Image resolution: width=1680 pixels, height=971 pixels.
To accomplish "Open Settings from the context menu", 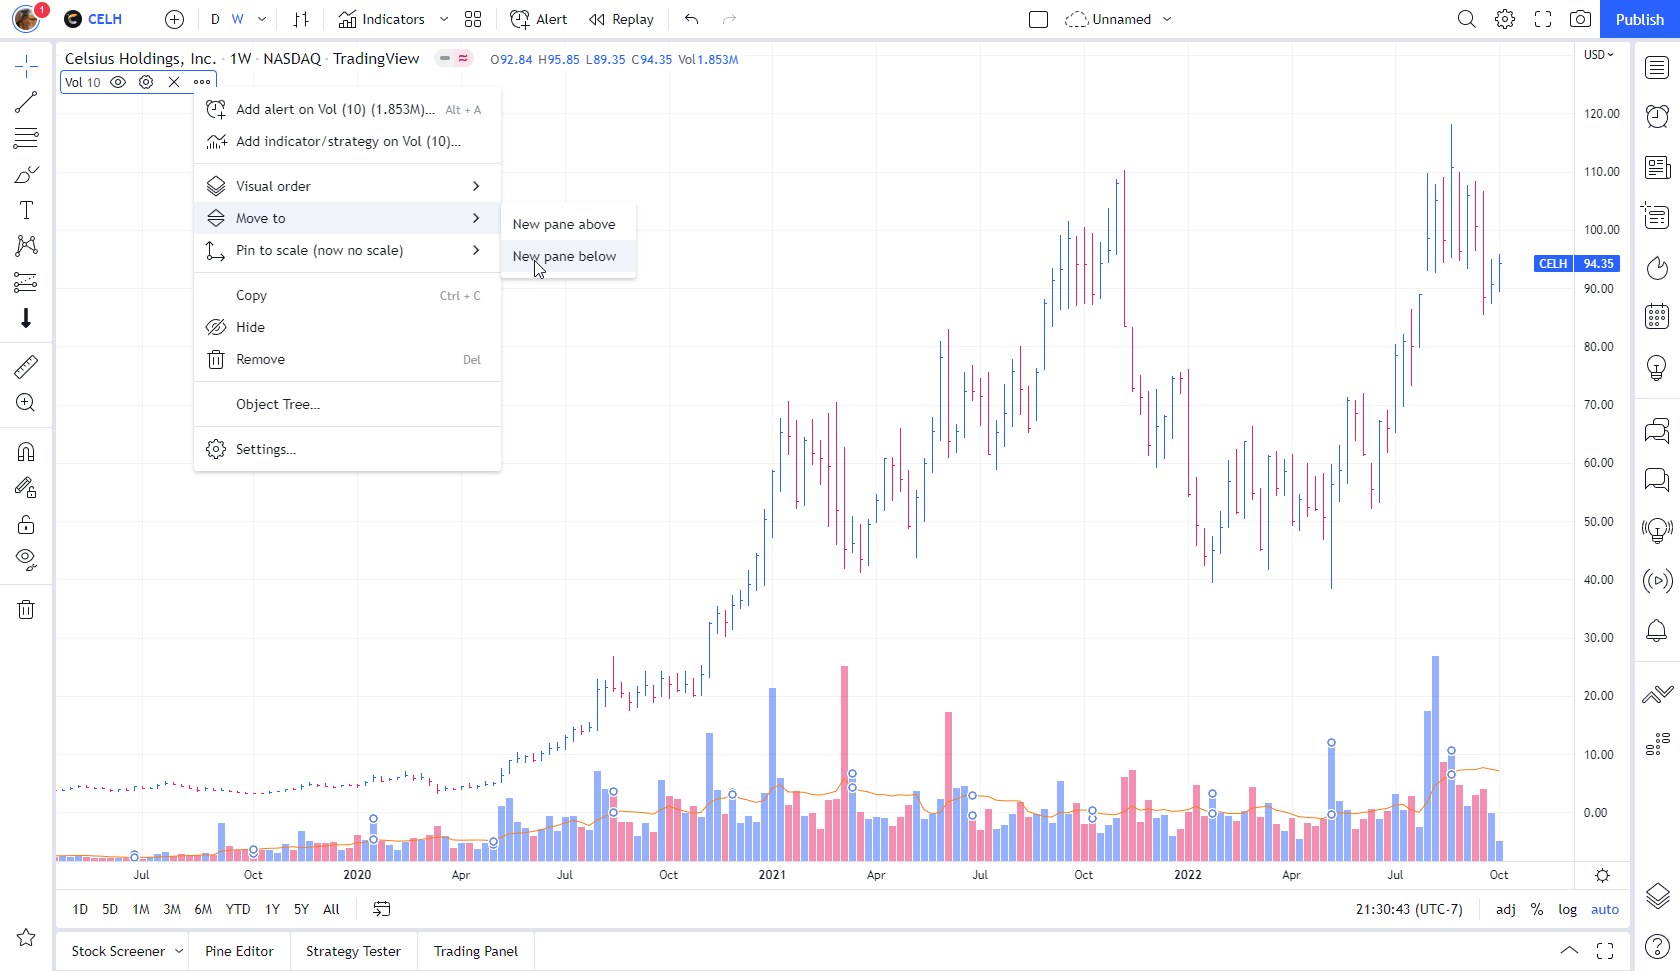I will pos(347,449).
